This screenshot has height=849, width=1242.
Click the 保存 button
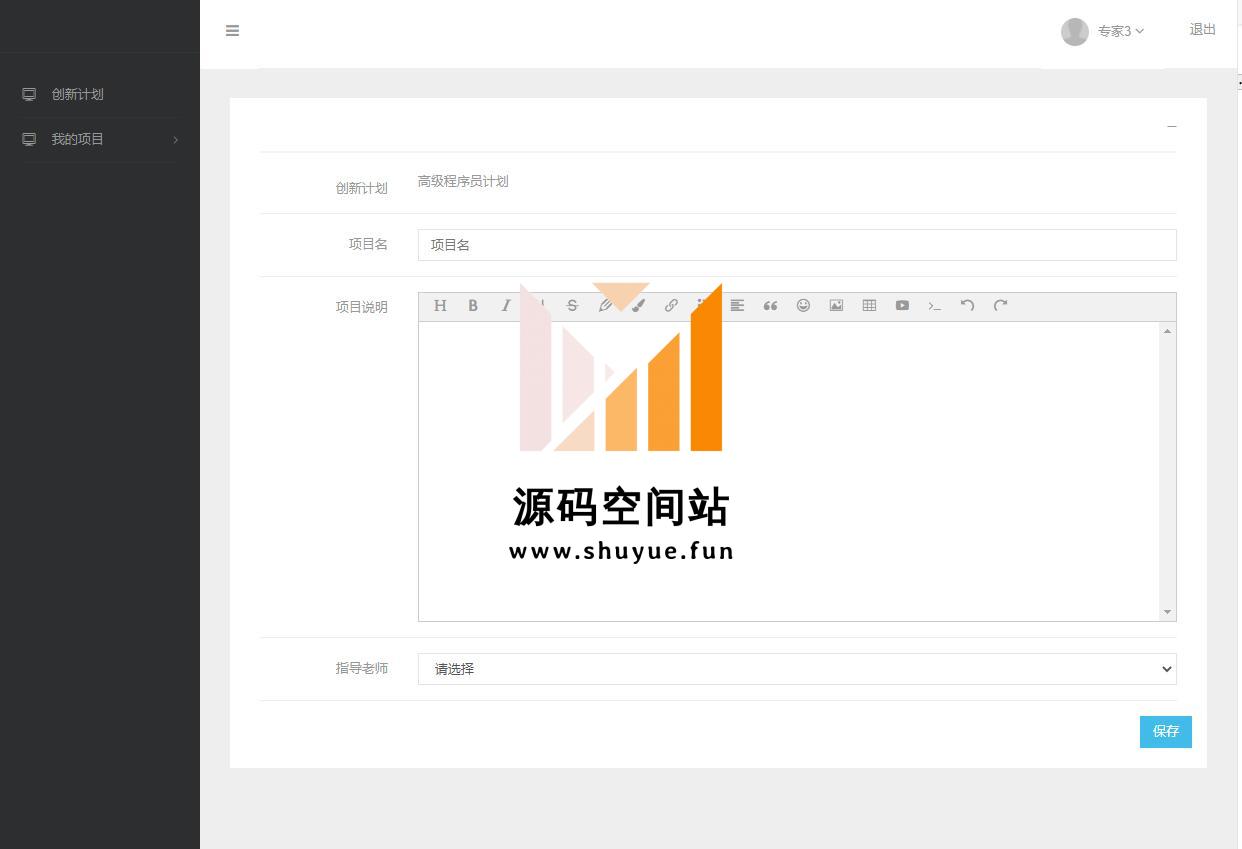click(x=1166, y=732)
